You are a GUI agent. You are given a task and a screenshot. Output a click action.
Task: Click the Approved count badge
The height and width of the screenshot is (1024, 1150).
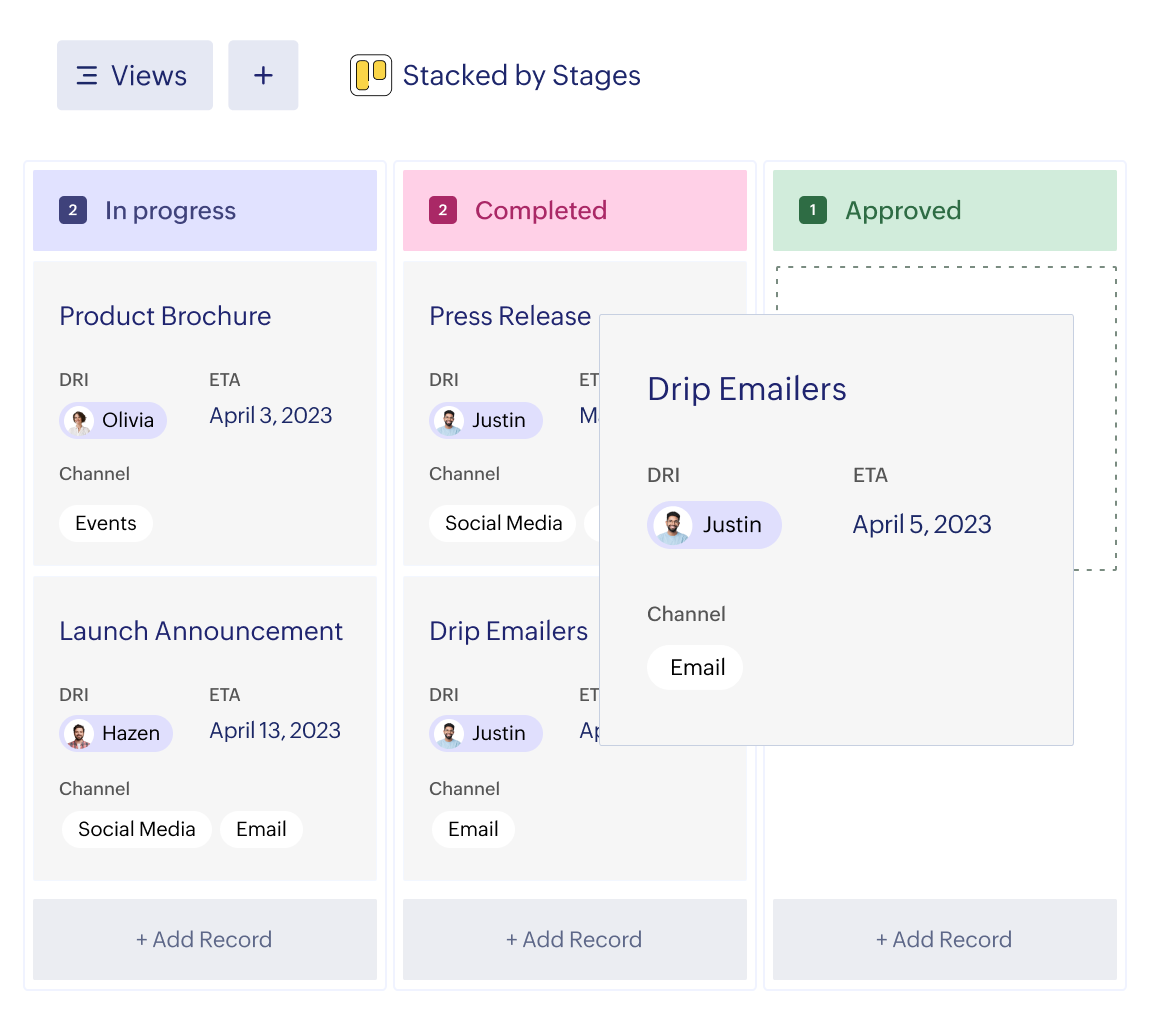coord(813,211)
